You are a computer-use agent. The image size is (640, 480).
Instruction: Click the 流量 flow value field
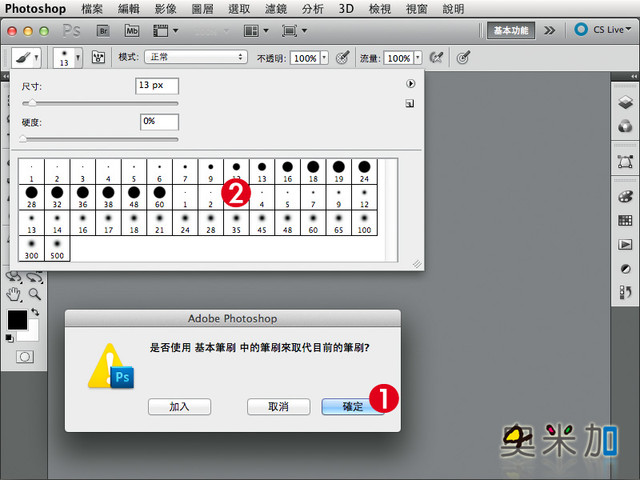click(398, 58)
